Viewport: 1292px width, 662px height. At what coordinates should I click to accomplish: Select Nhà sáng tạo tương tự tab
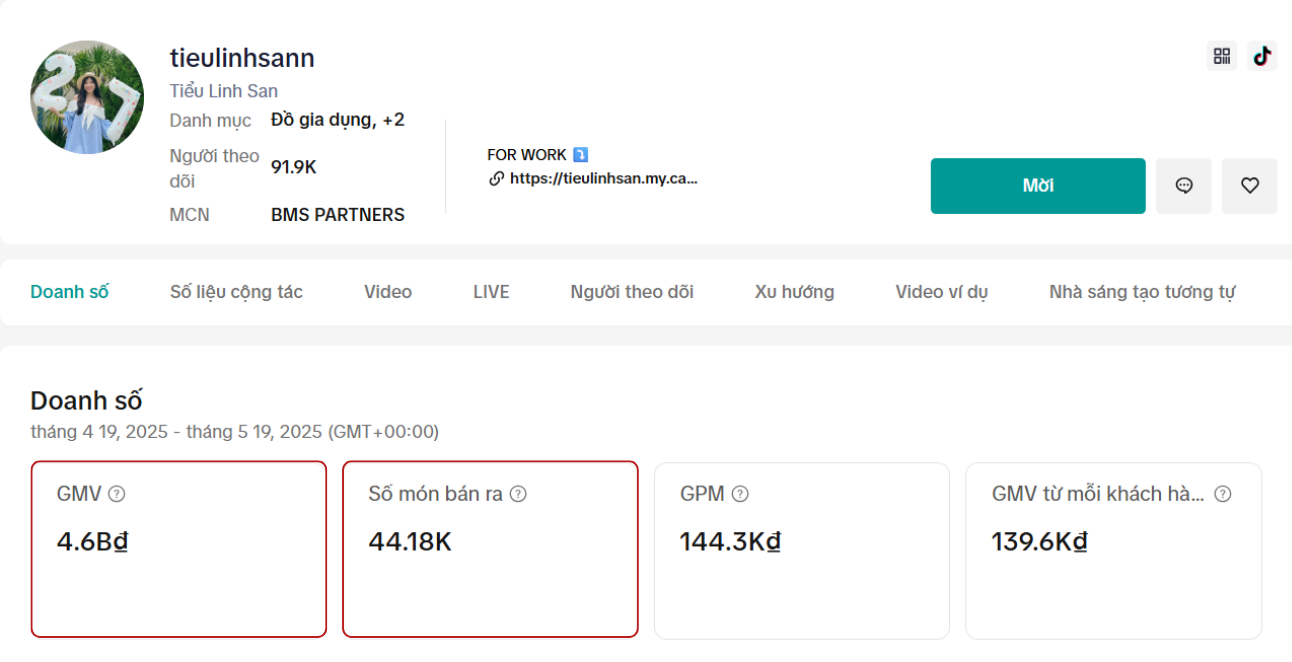click(1142, 292)
